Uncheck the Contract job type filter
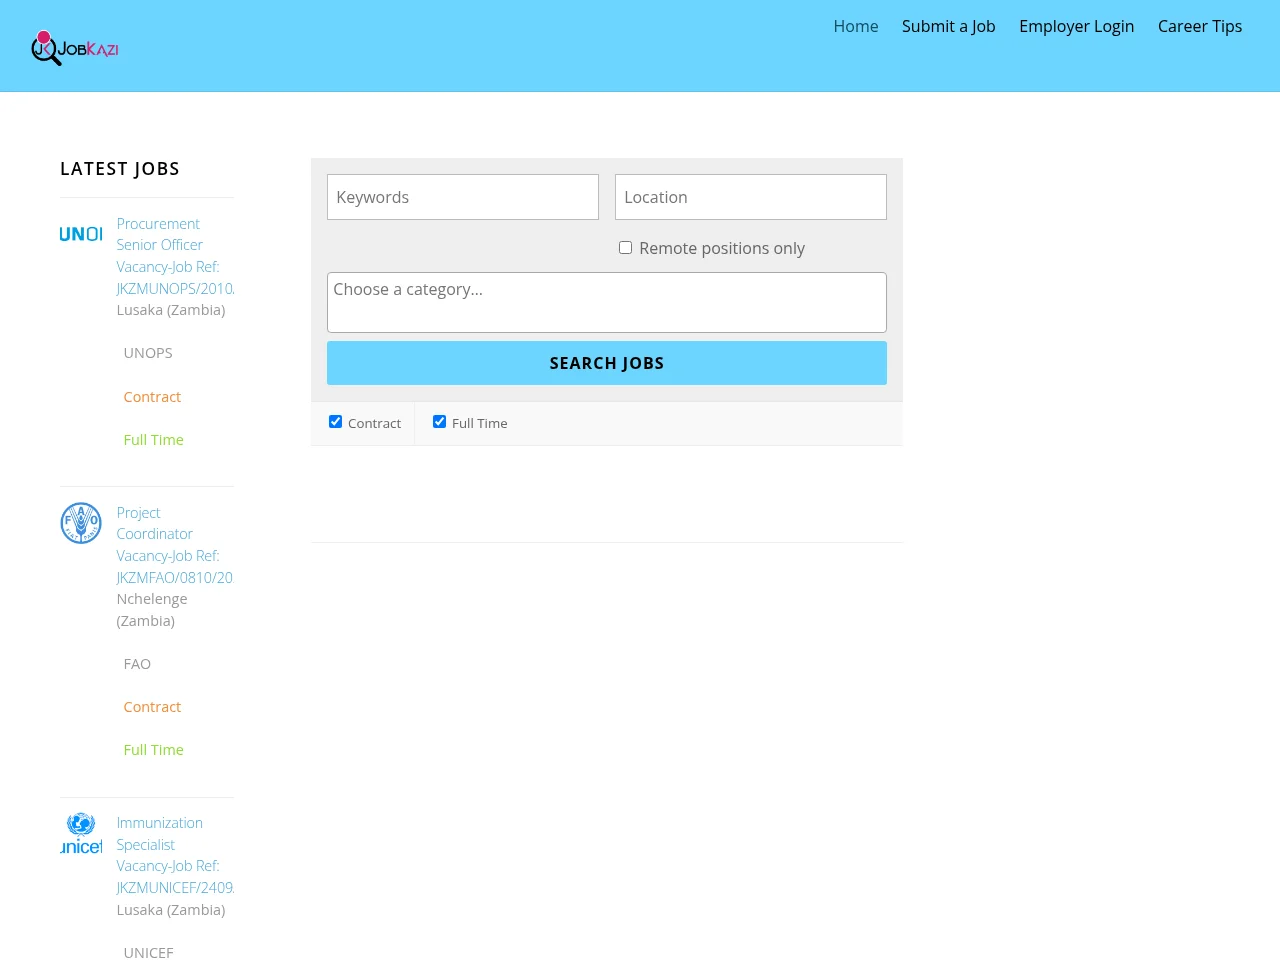This screenshot has height=960, width=1280. pyautogui.click(x=335, y=422)
